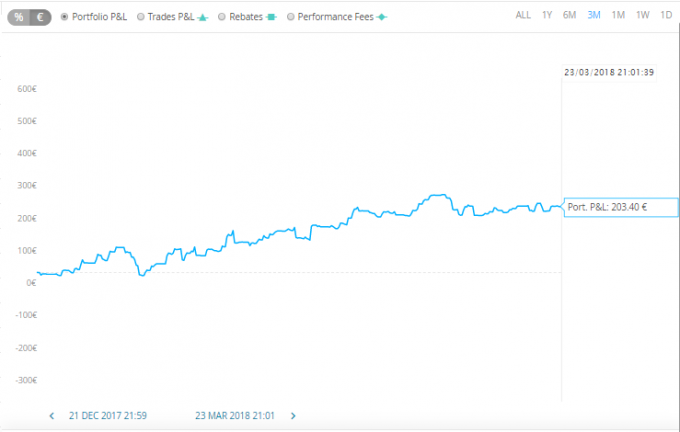Click the Performance Fees diamond legend icon
Image resolution: width=680 pixels, height=432 pixels.
coord(382,17)
